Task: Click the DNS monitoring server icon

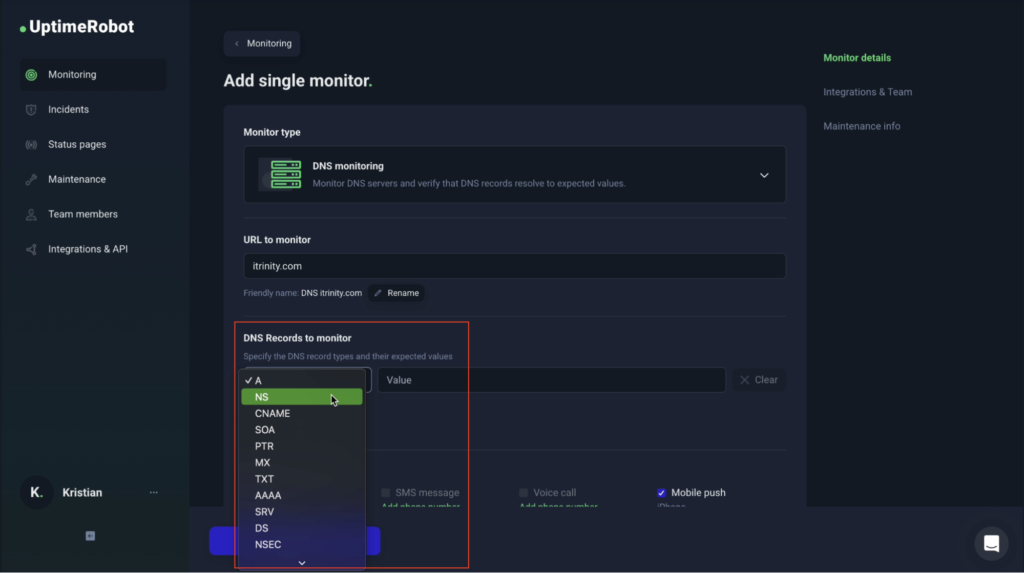Action: (x=285, y=174)
